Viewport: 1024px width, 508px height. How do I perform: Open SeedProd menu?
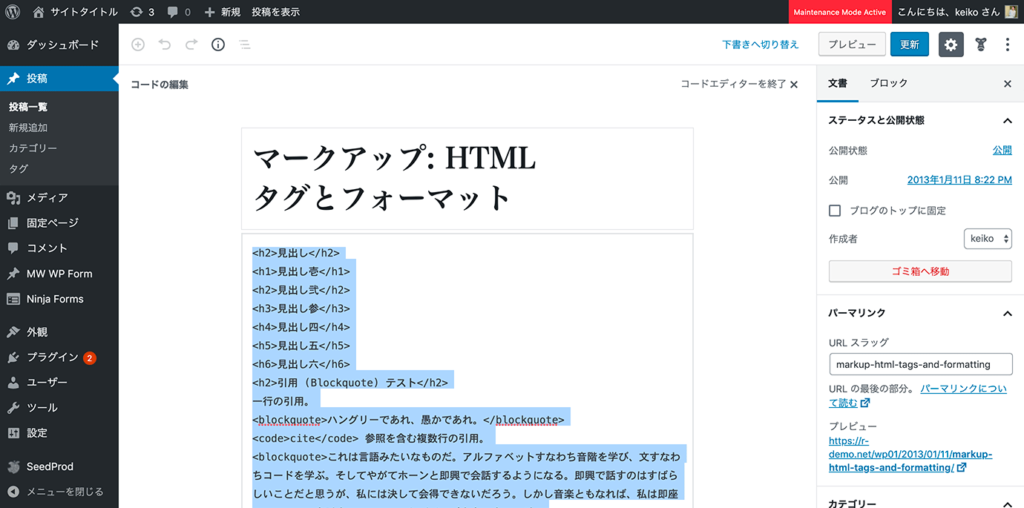pyautogui.click(x=59, y=466)
